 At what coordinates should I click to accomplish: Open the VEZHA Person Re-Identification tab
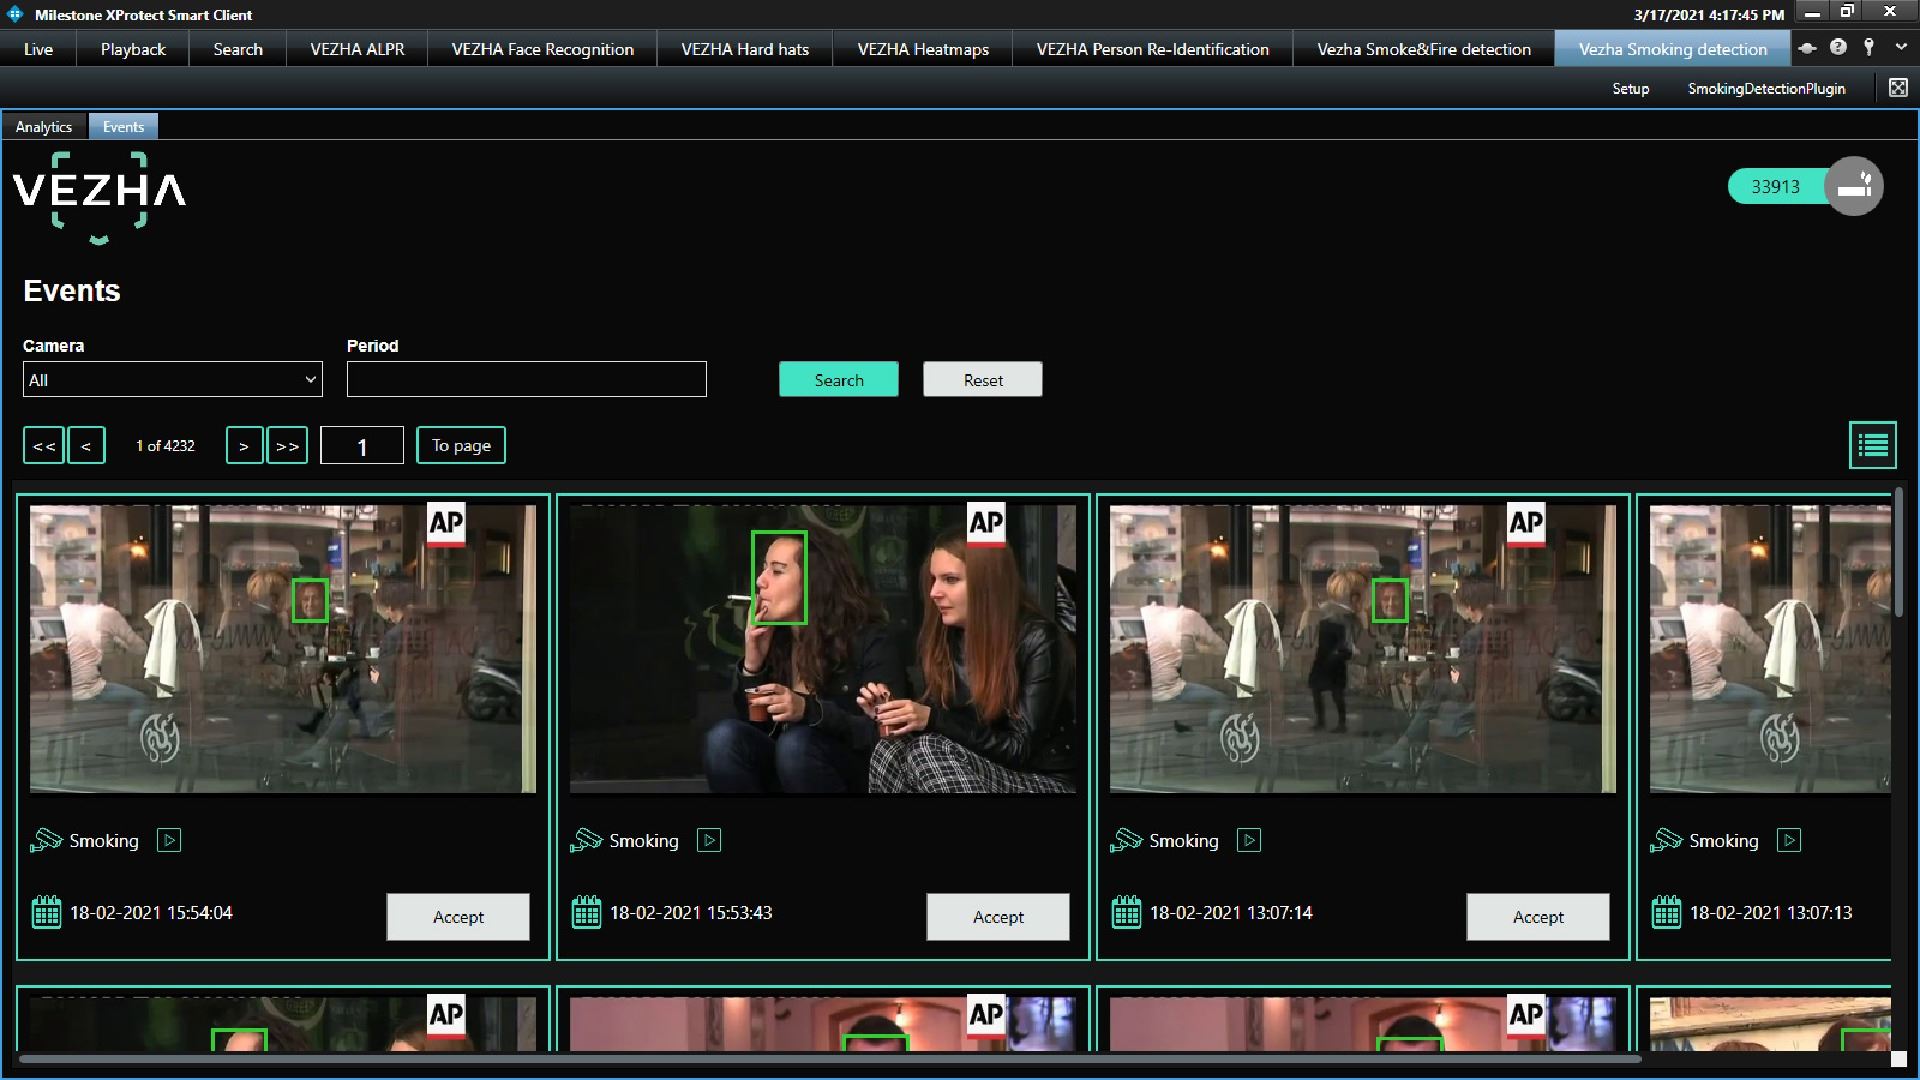(x=1152, y=49)
